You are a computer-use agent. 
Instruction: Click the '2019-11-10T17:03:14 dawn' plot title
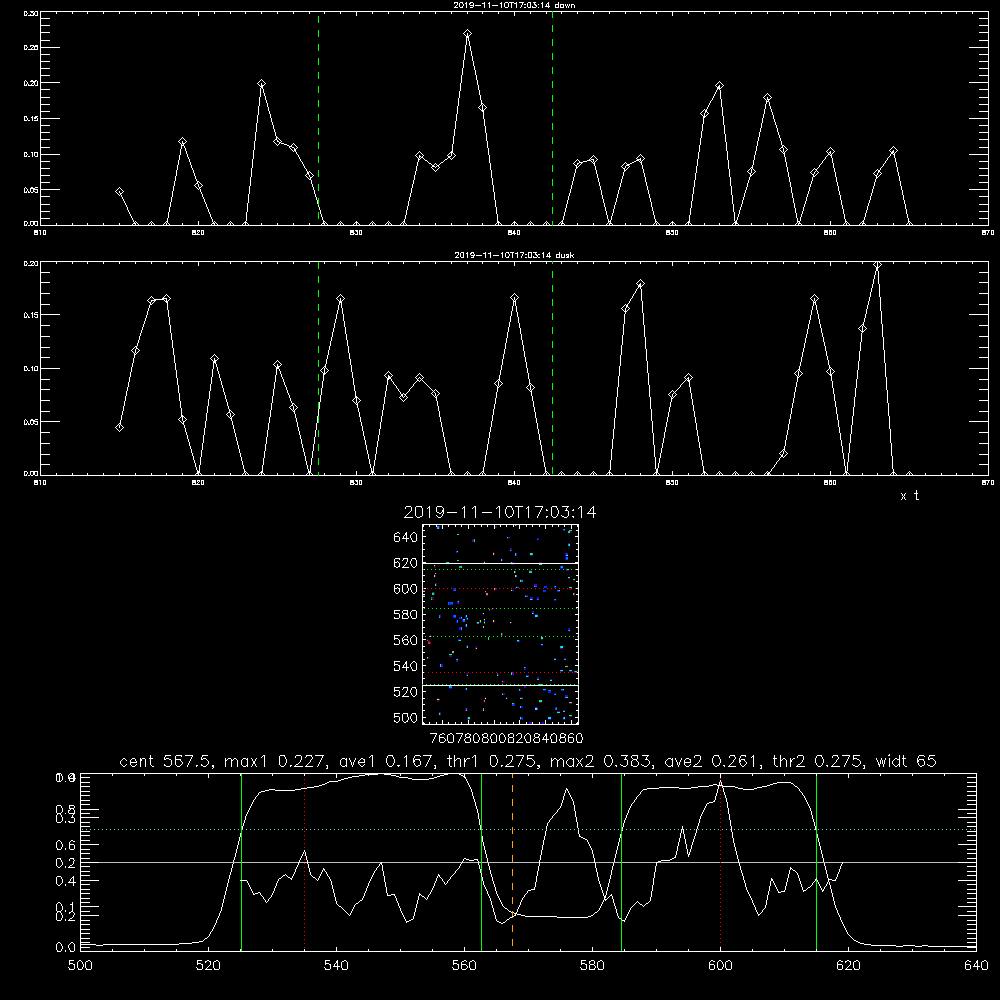click(514, 5)
